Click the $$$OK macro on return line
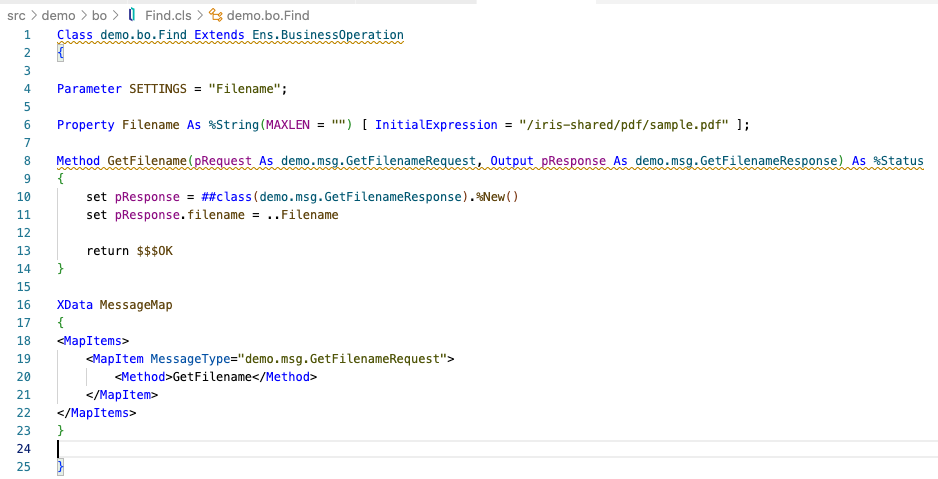Image resolution: width=938 pixels, height=479 pixels. point(155,251)
